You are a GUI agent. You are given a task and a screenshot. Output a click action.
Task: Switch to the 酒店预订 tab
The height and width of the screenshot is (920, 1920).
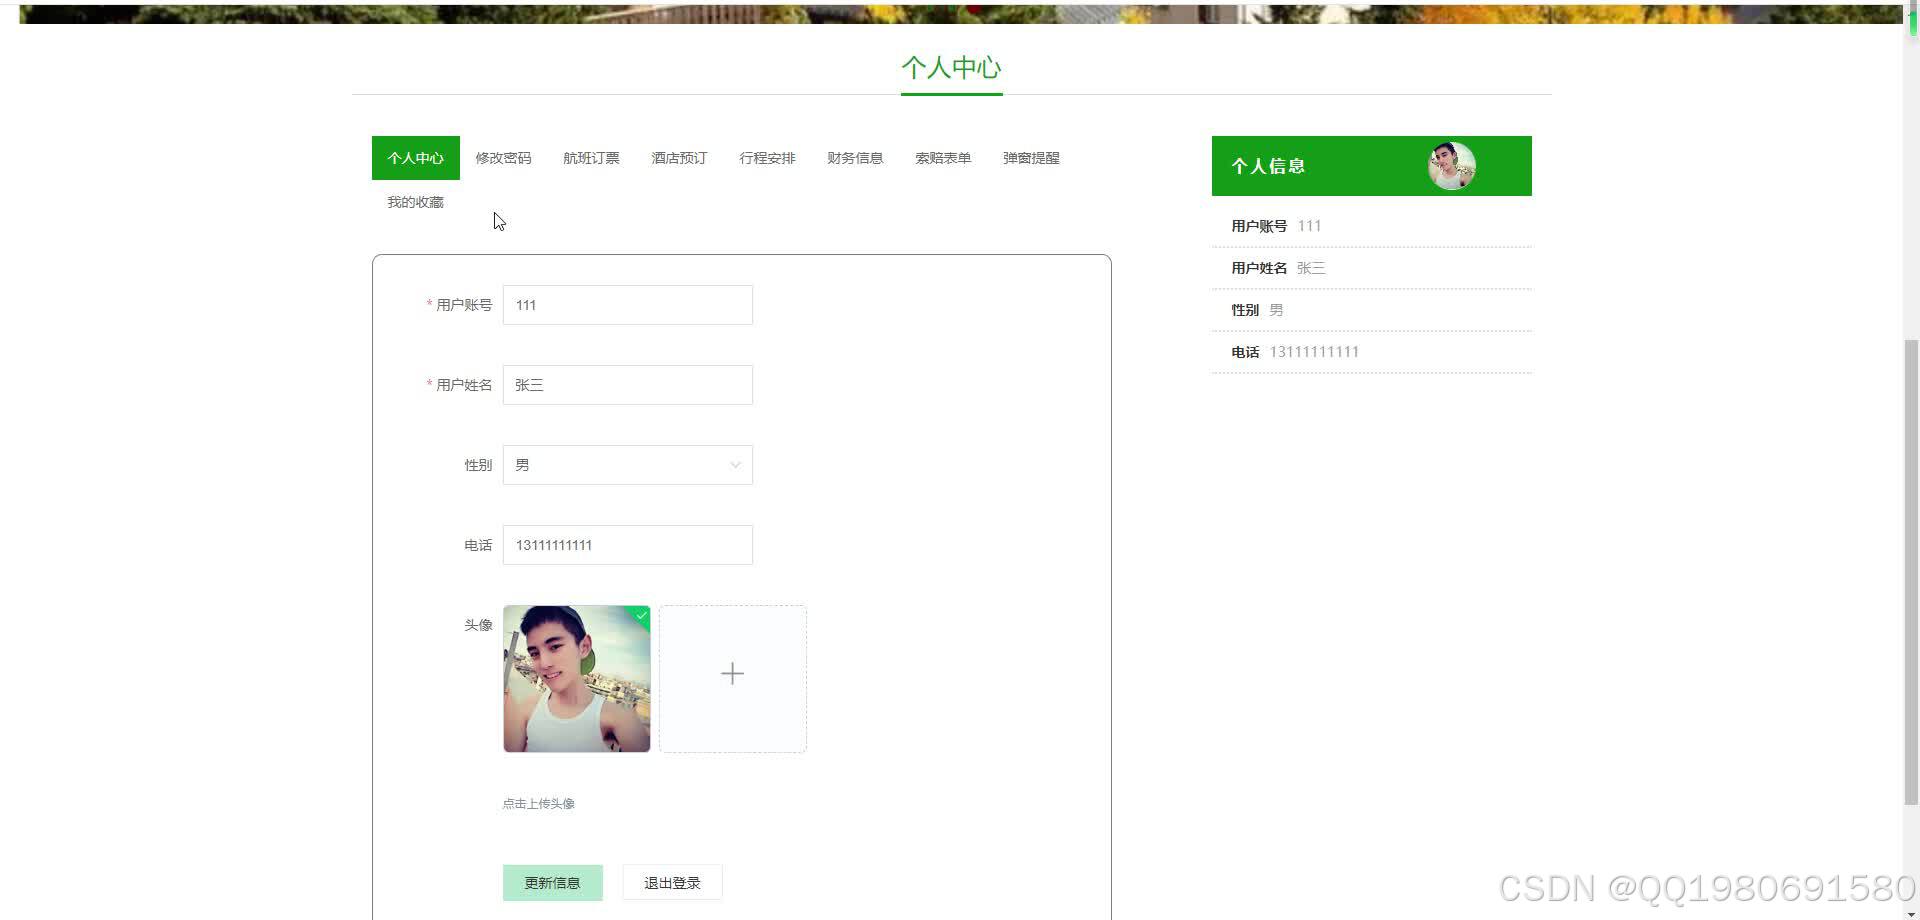677,157
